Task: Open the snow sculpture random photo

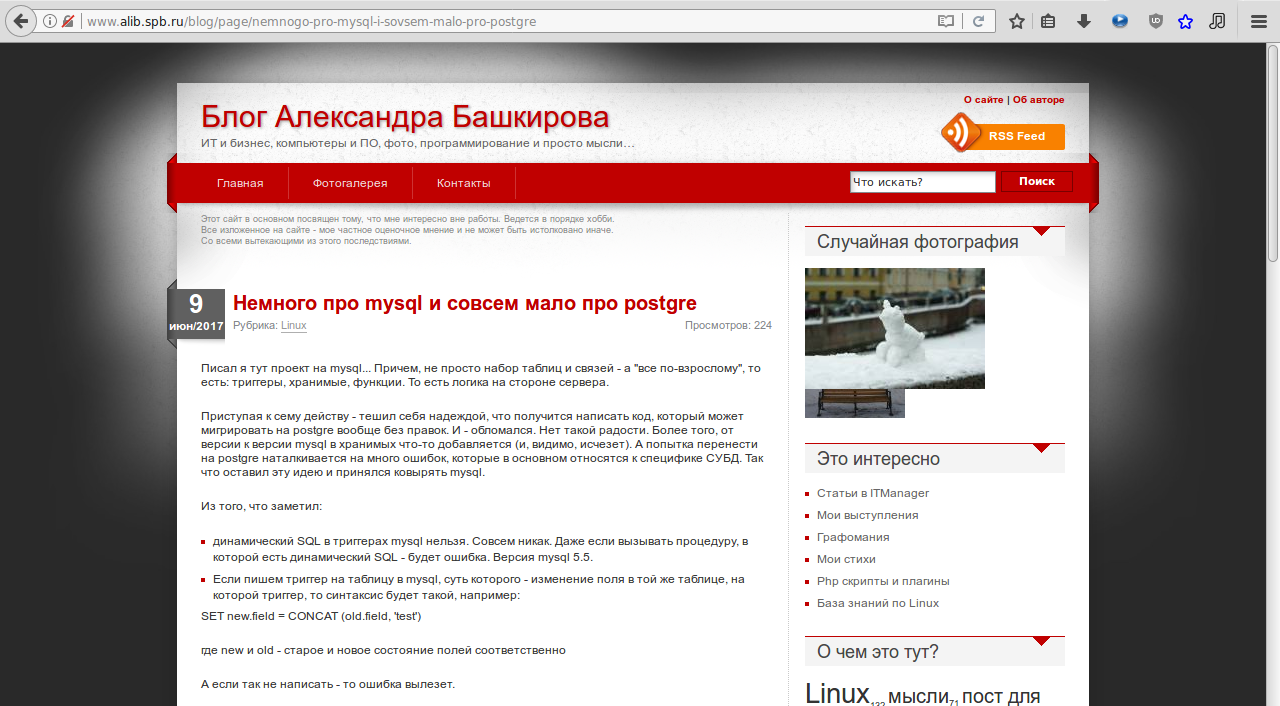Action: click(x=895, y=328)
